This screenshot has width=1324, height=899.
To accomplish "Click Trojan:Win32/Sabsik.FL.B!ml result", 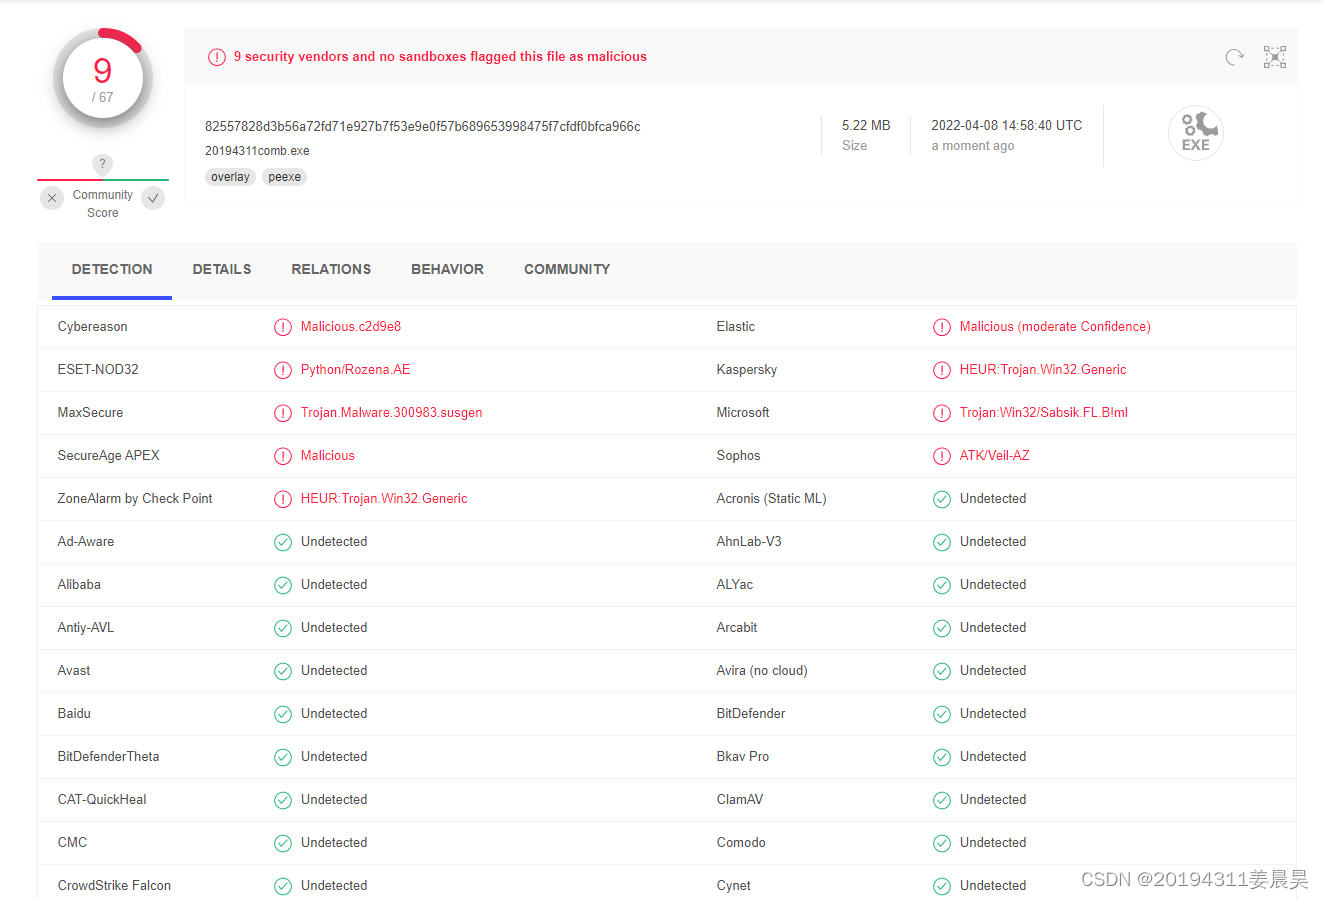I will [x=1044, y=413].
